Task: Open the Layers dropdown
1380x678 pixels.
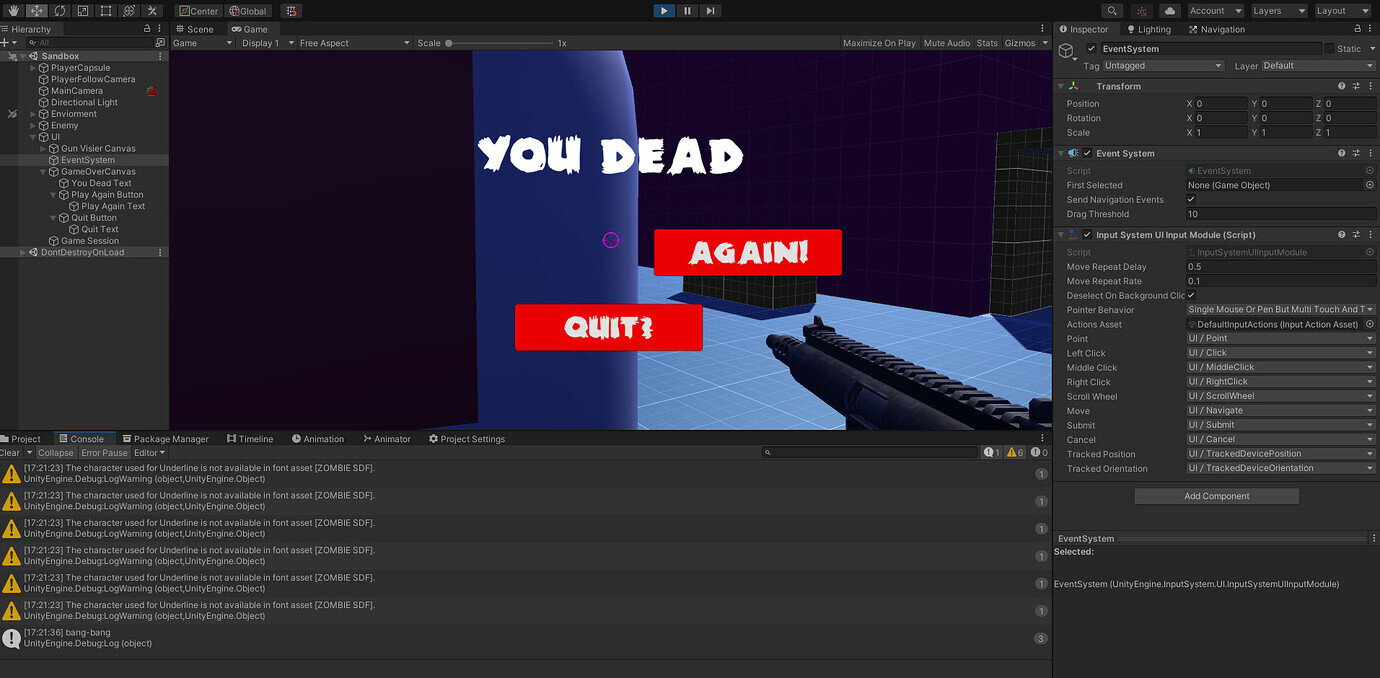Action: coord(1279,10)
